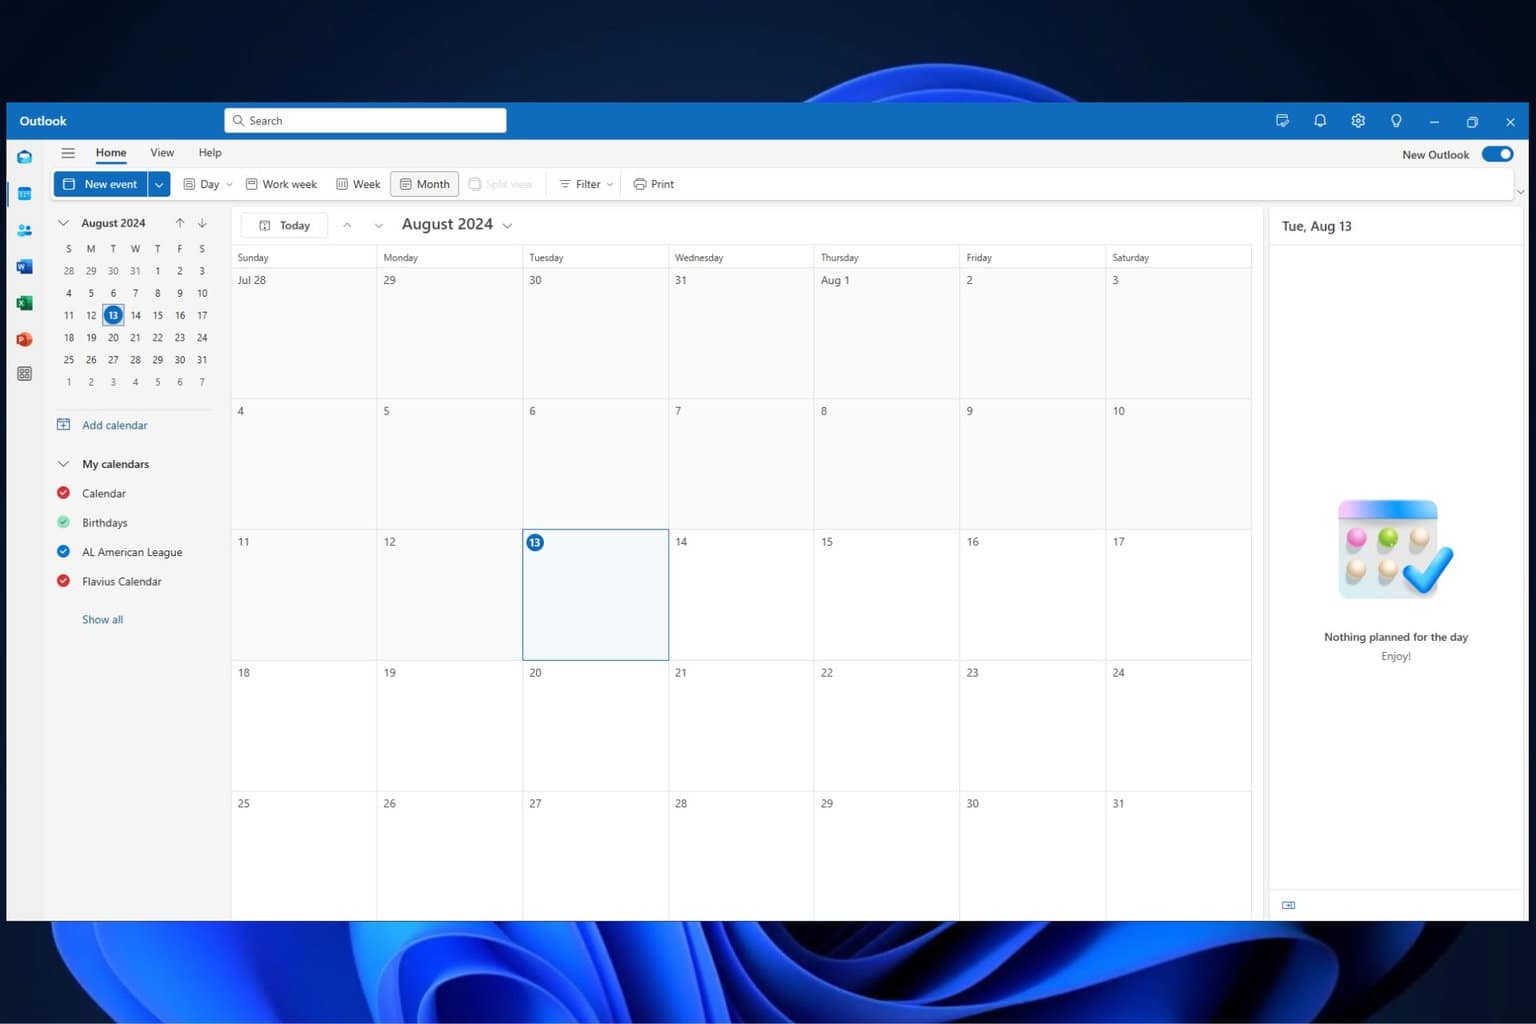Launch PowerPoint from the sidebar

click(24, 339)
